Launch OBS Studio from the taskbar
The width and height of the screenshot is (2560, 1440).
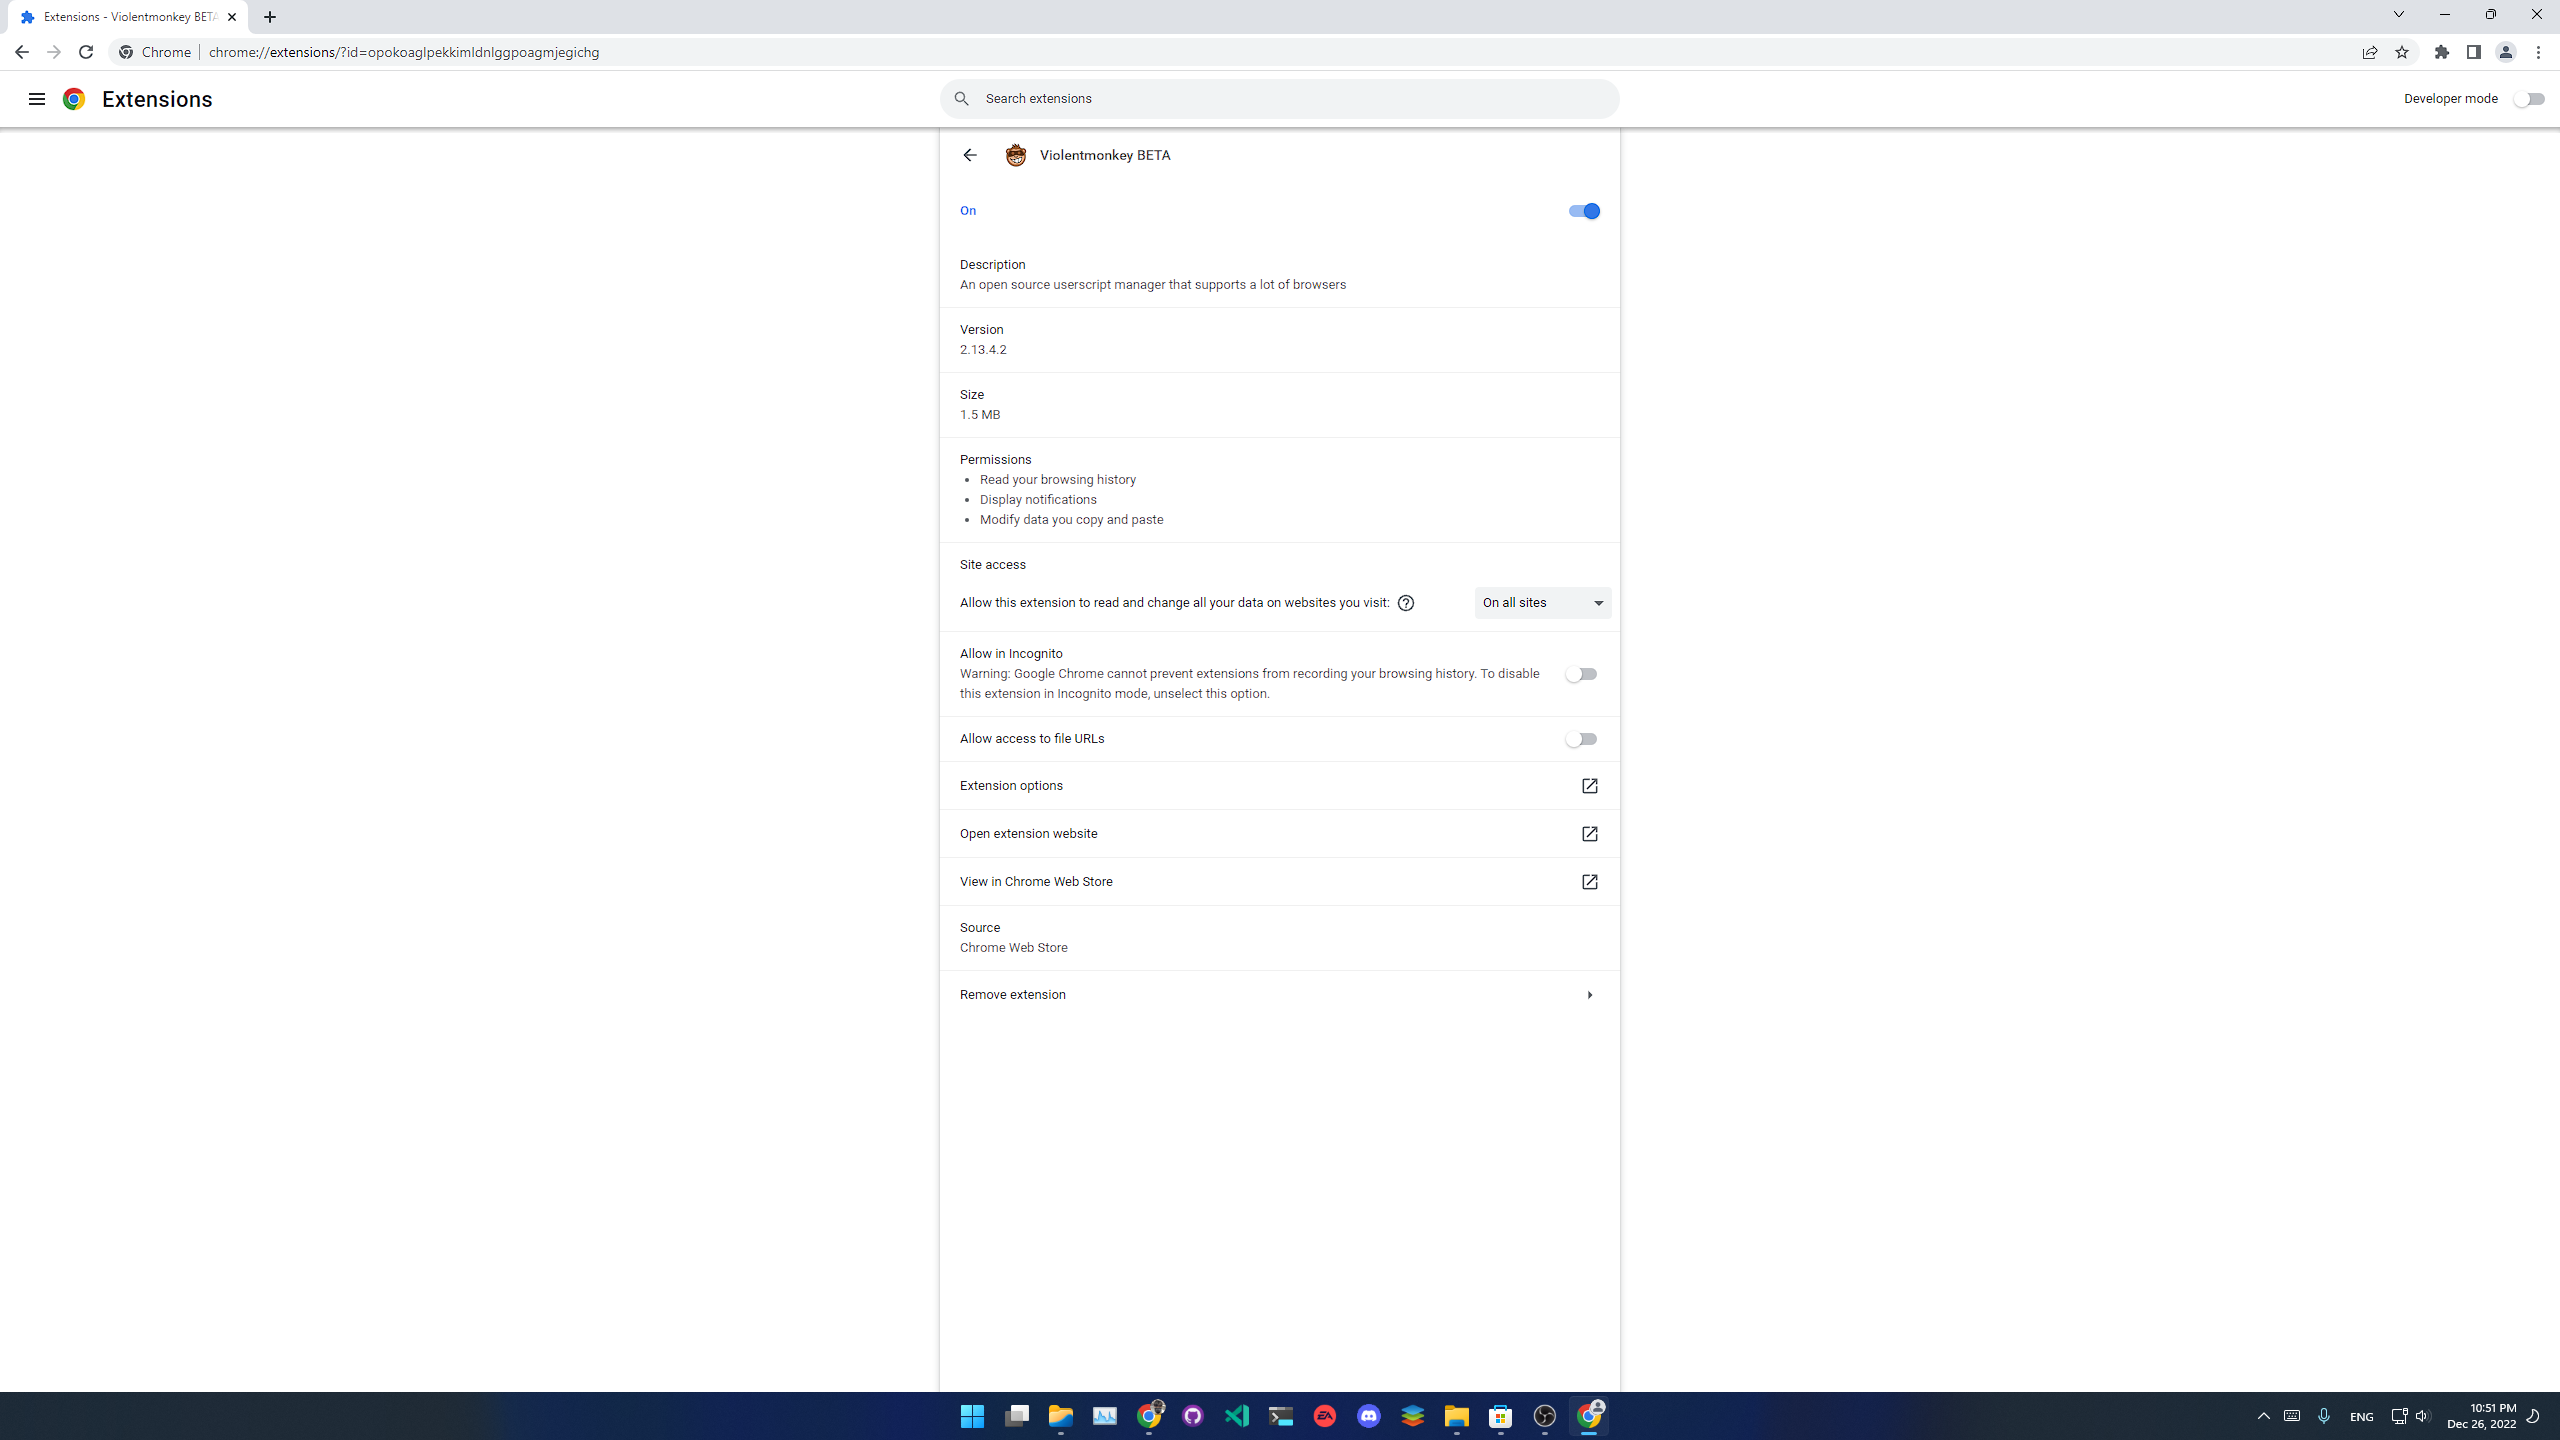[x=1544, y=1416]
